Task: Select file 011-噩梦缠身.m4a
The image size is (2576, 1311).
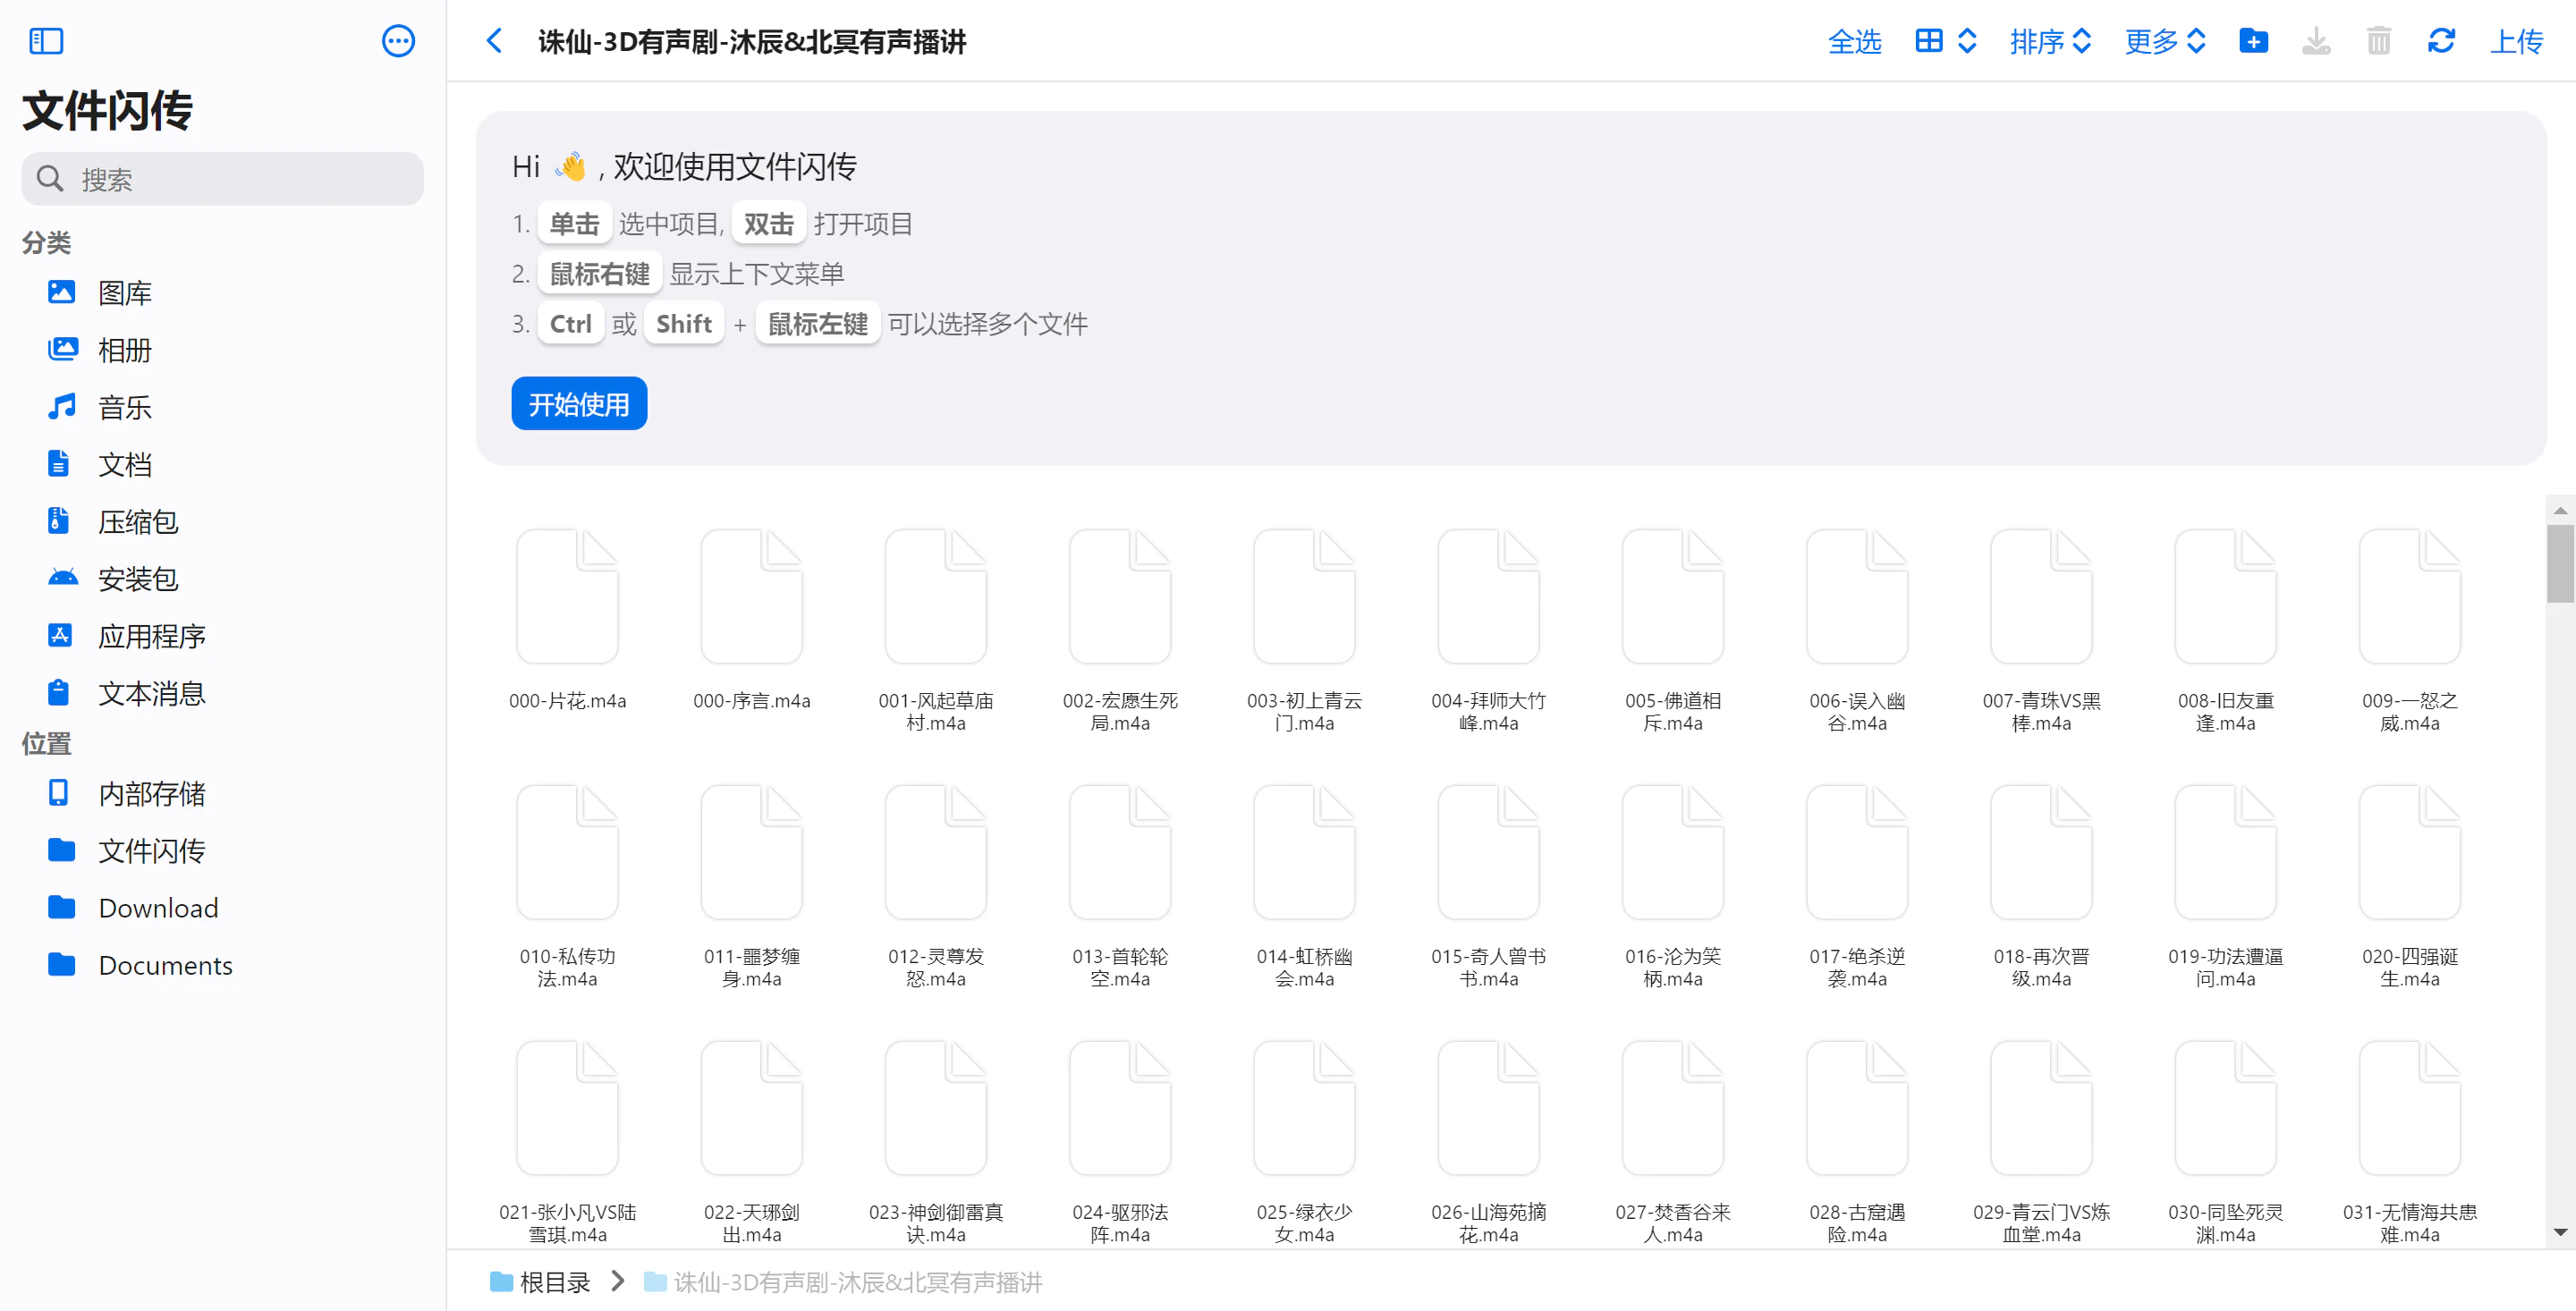Action: (752, 886)
